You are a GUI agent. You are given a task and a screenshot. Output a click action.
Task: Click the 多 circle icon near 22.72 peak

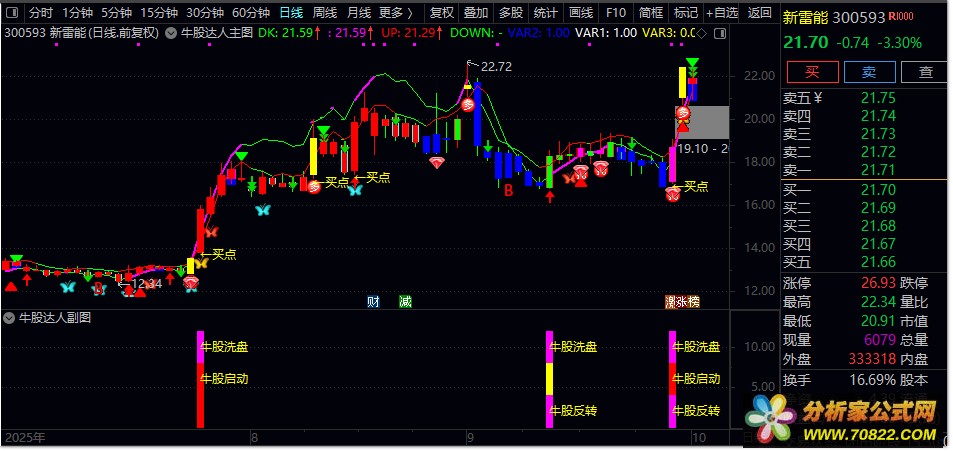467,105
